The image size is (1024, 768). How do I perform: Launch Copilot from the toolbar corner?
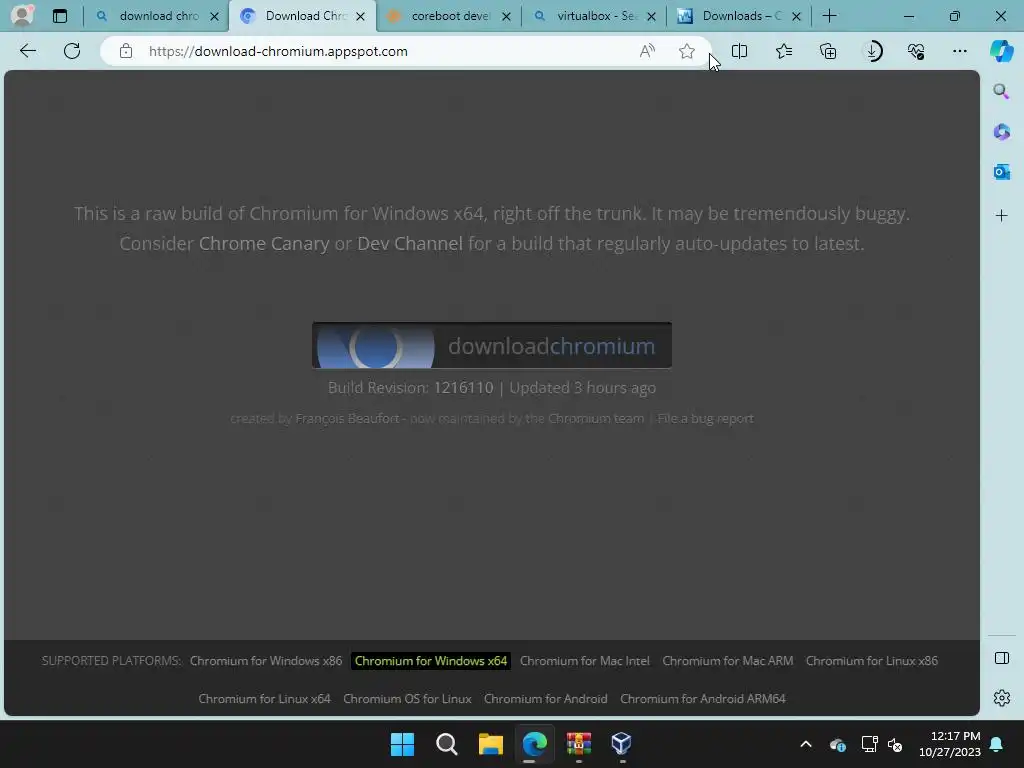[x=1001, y=51]
